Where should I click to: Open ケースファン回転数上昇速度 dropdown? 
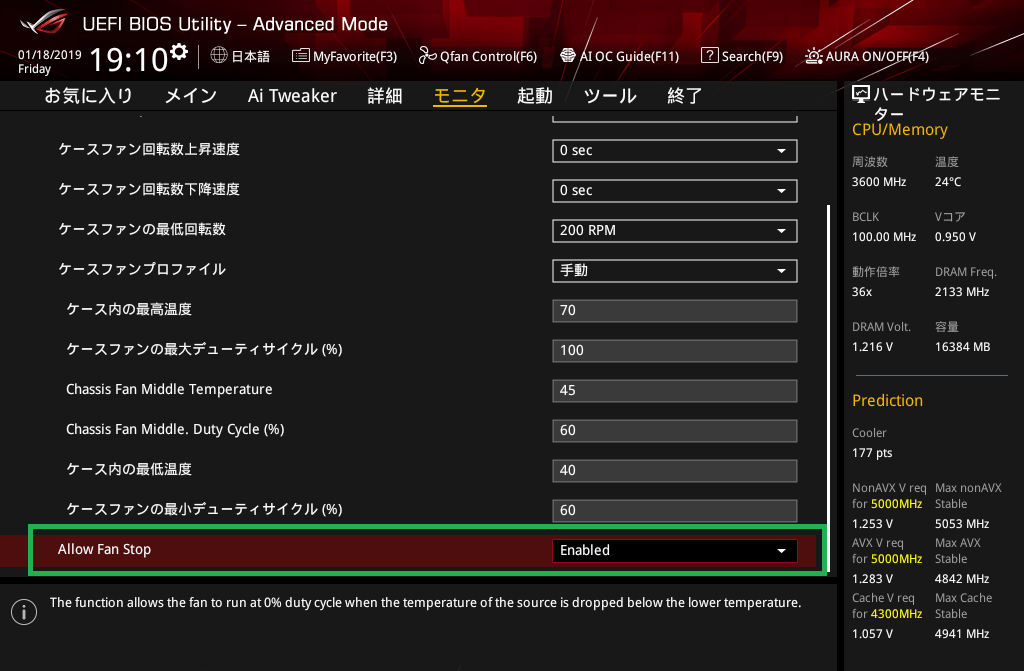(x=675, y=150)
